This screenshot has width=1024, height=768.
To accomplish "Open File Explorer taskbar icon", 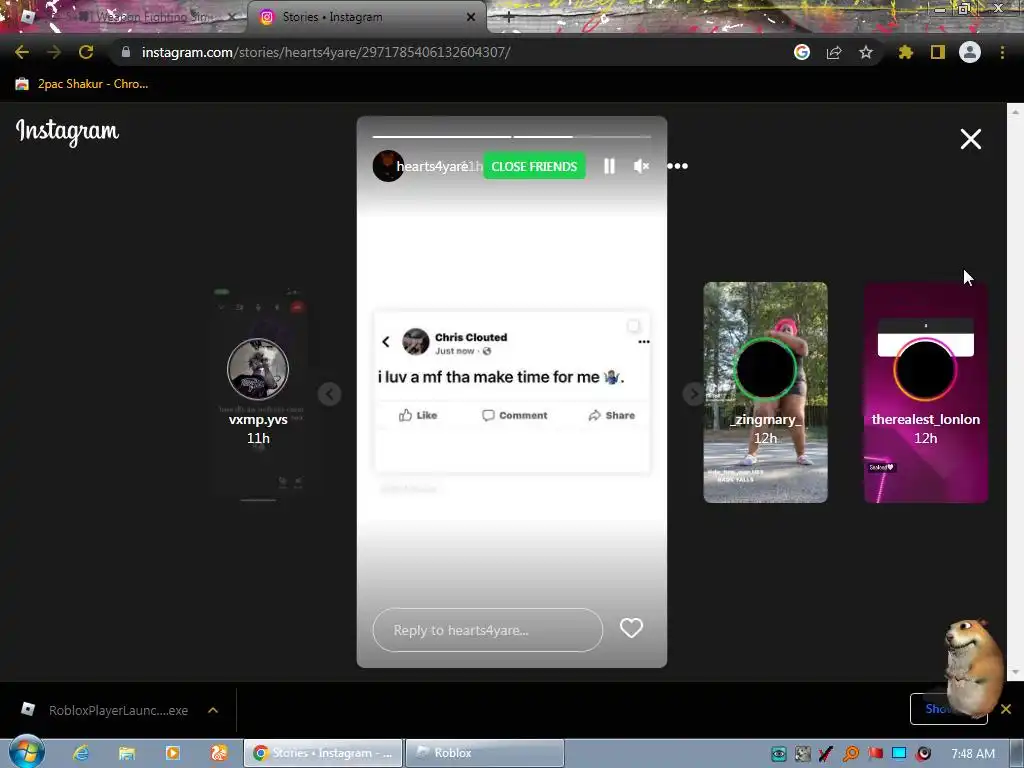I will click(x=127, y=753).
